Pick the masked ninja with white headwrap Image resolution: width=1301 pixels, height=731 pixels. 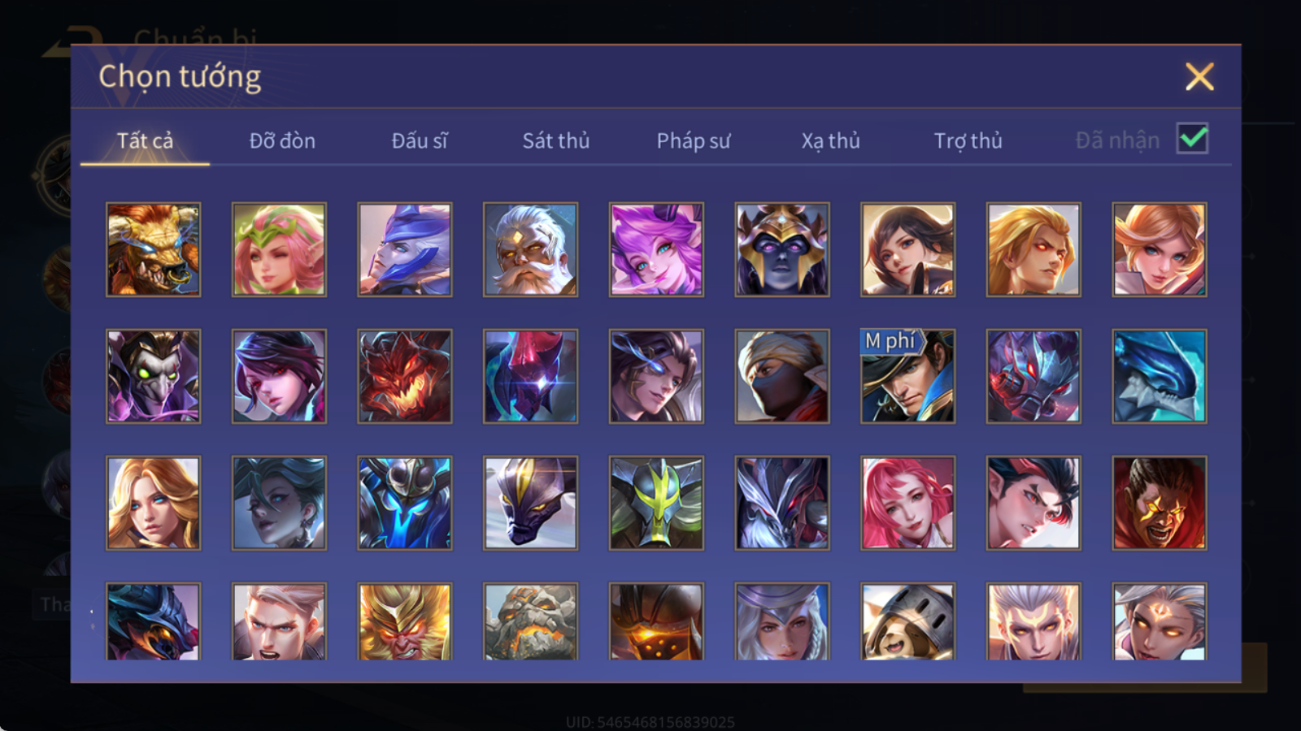pyautogui.click(x=782, y=376)
